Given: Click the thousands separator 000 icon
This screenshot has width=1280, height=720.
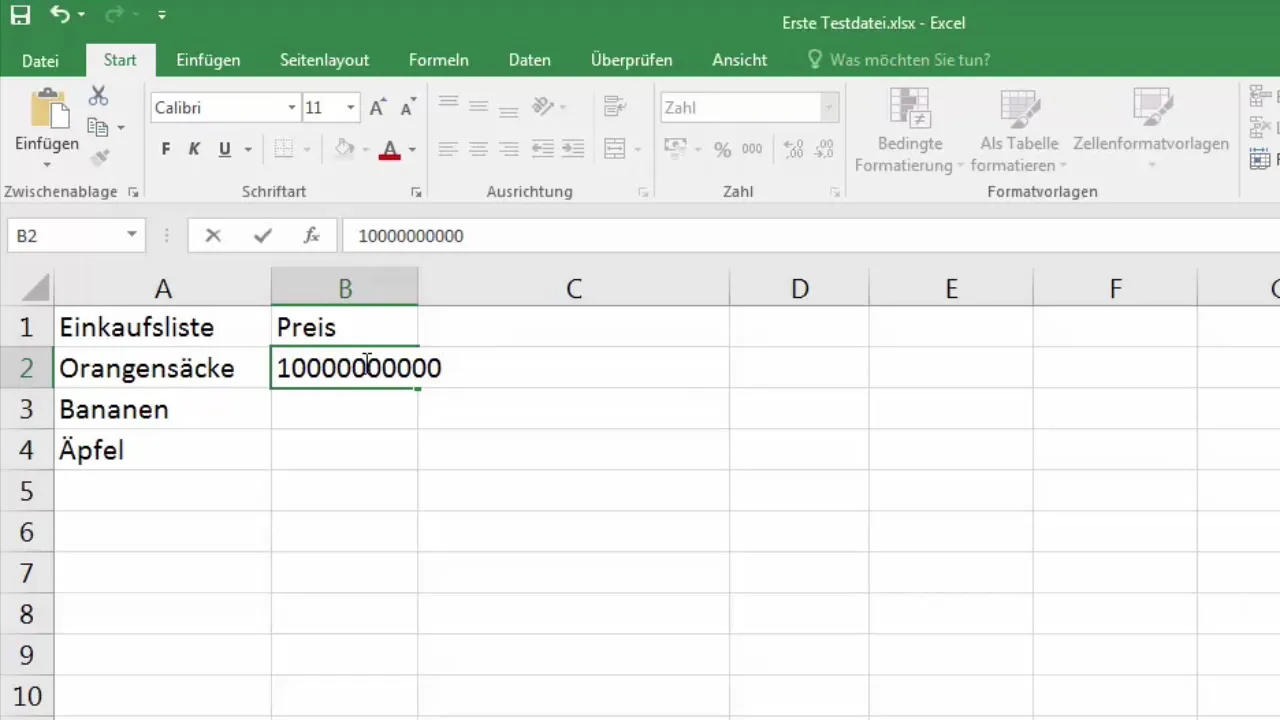Looking at the screenshot, I should click(752, 149).
